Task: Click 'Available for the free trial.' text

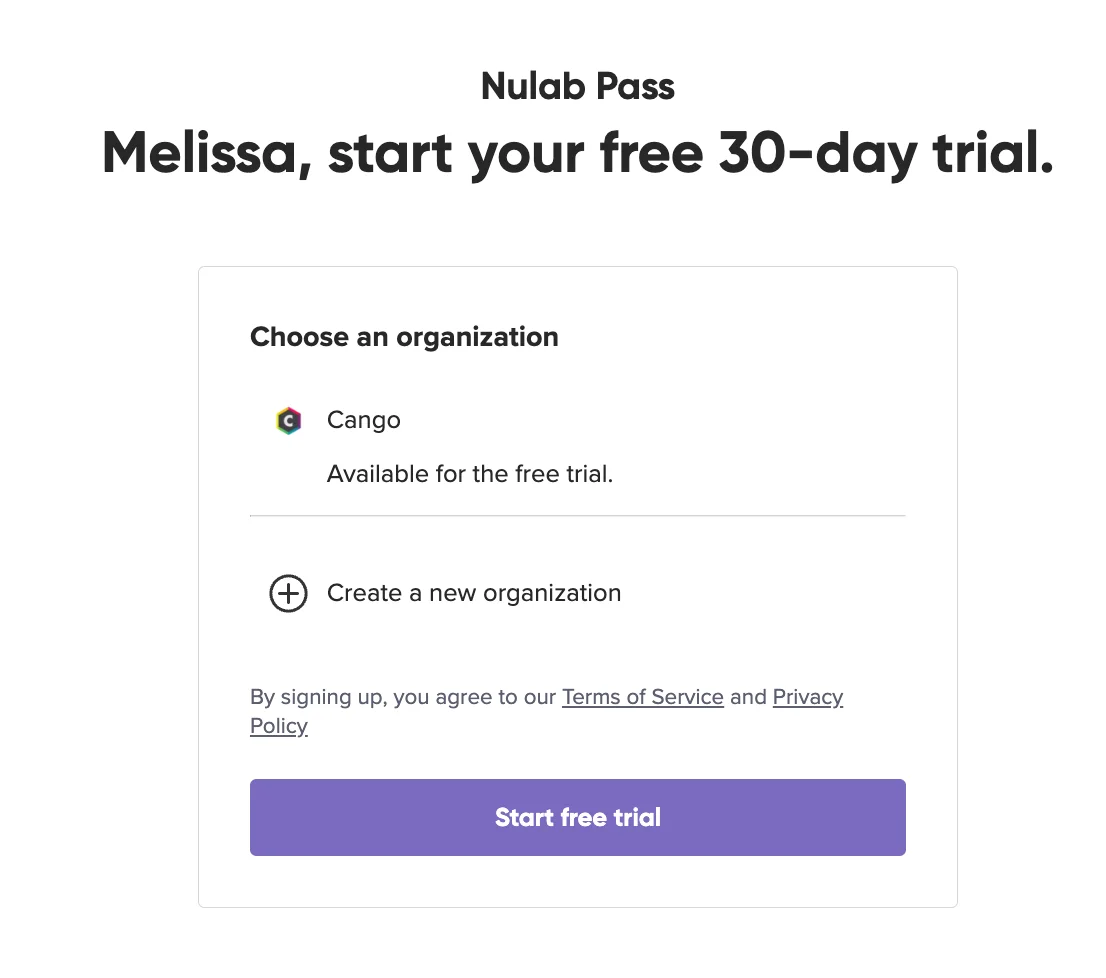Action: (470, 474)
